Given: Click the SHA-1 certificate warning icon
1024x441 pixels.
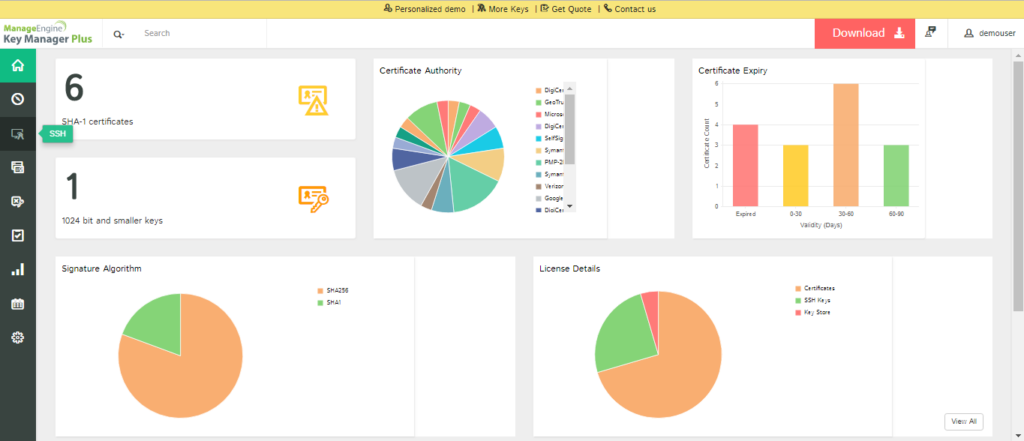Looking at the screenshot, I should point(313,100).
